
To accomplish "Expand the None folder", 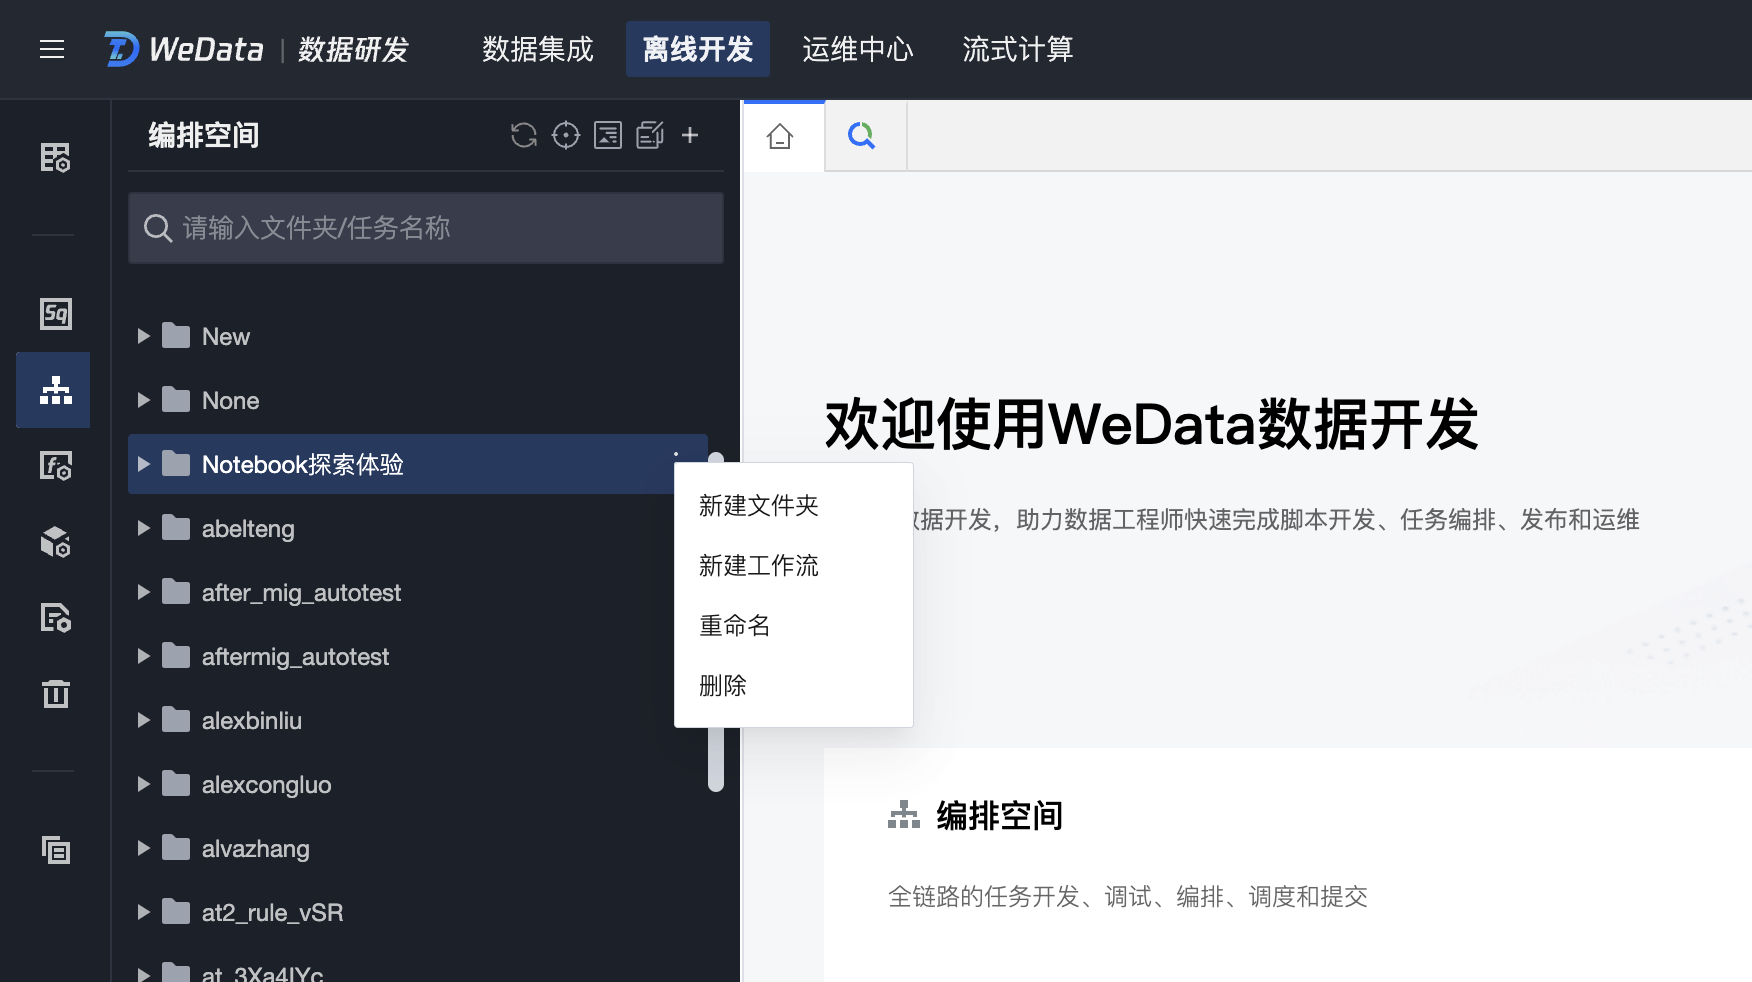I will pos(143,400).
